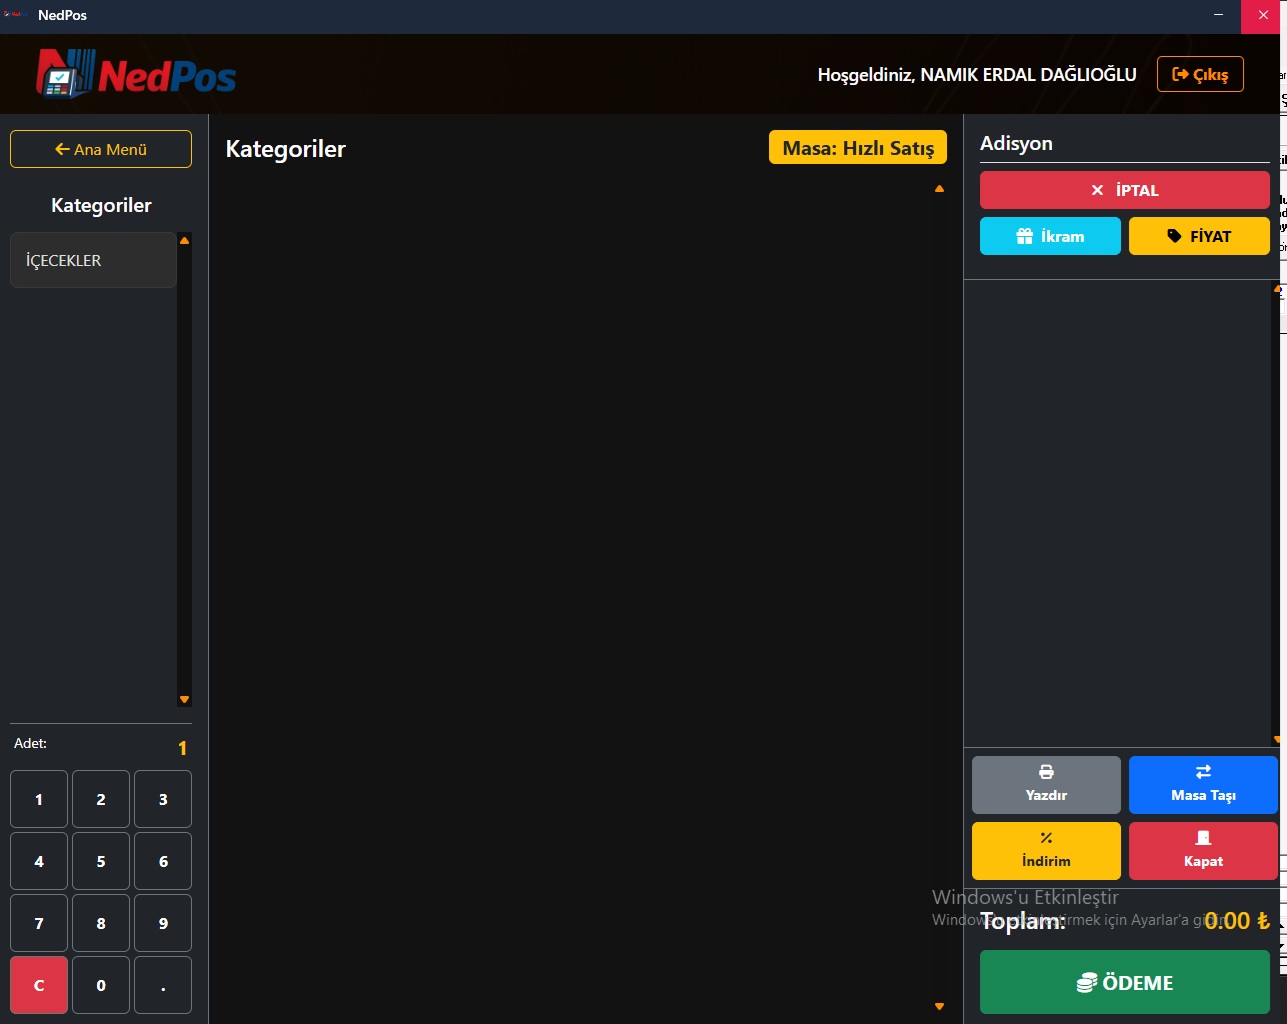This screenshot has height=1024, width=1287.
Task: Tap keypad digit 1
Action: (39, 799)
